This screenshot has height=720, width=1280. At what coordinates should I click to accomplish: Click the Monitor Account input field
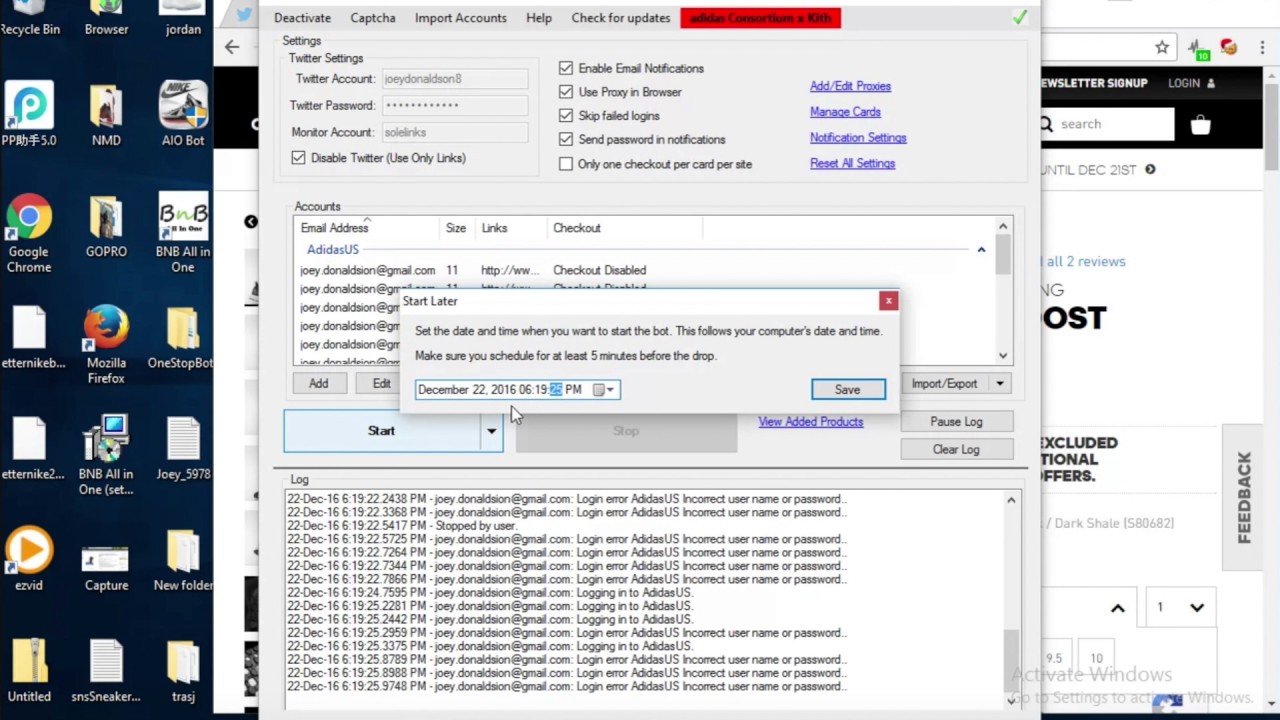pyautogui.click(x=455, y=133)
